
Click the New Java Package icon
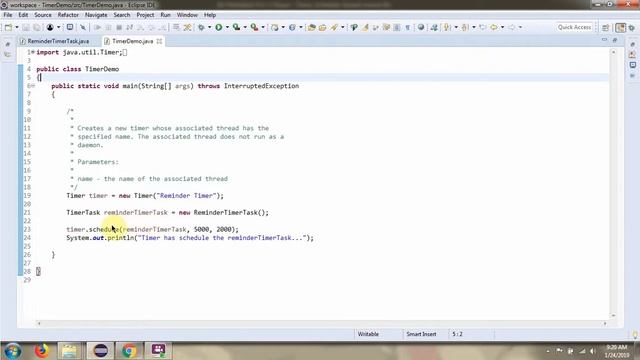coord(275,27)
